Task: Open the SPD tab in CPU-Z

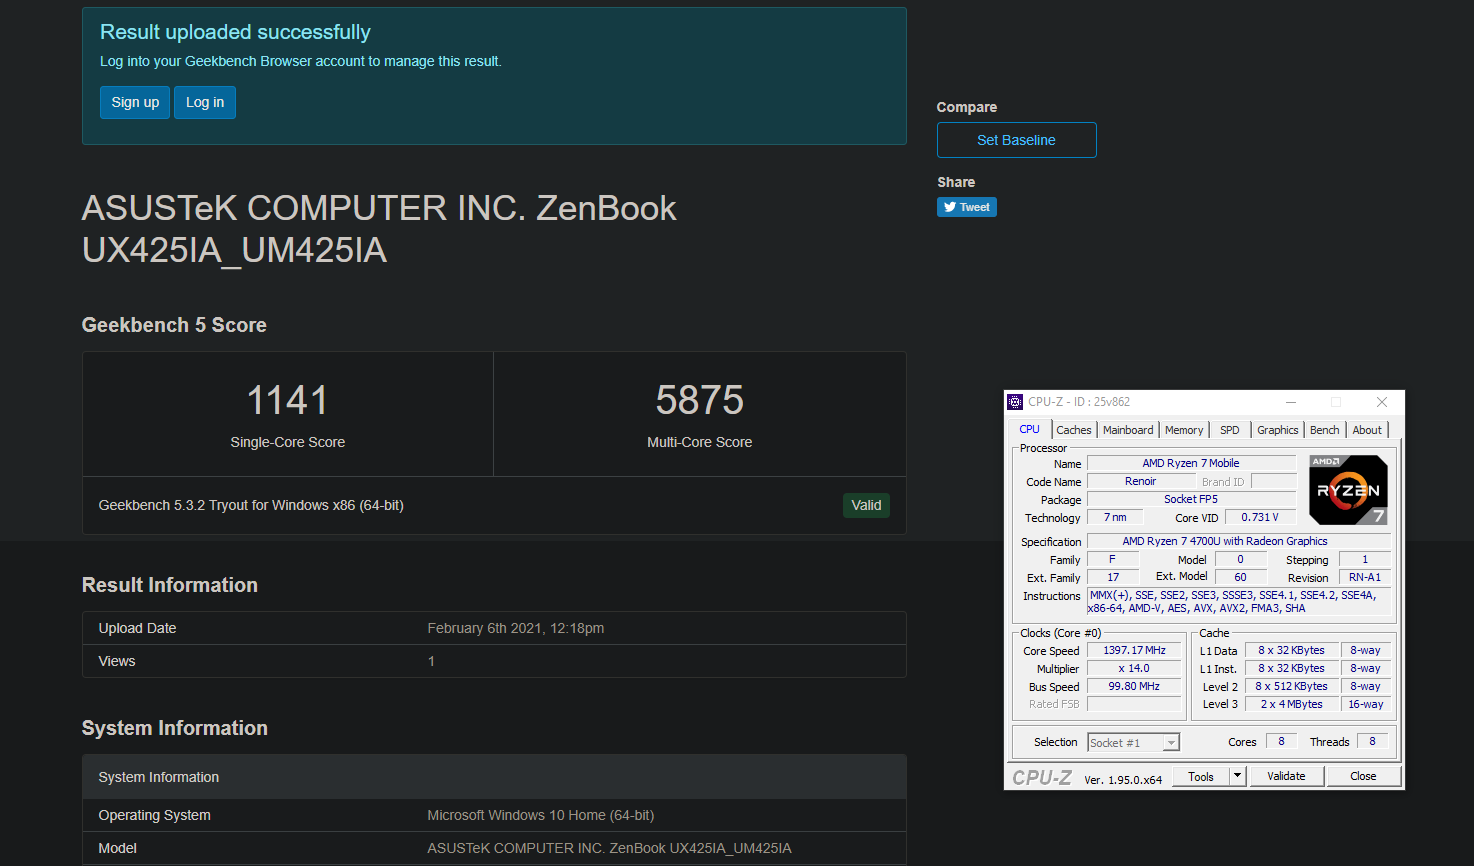Action: point(1230,430)
